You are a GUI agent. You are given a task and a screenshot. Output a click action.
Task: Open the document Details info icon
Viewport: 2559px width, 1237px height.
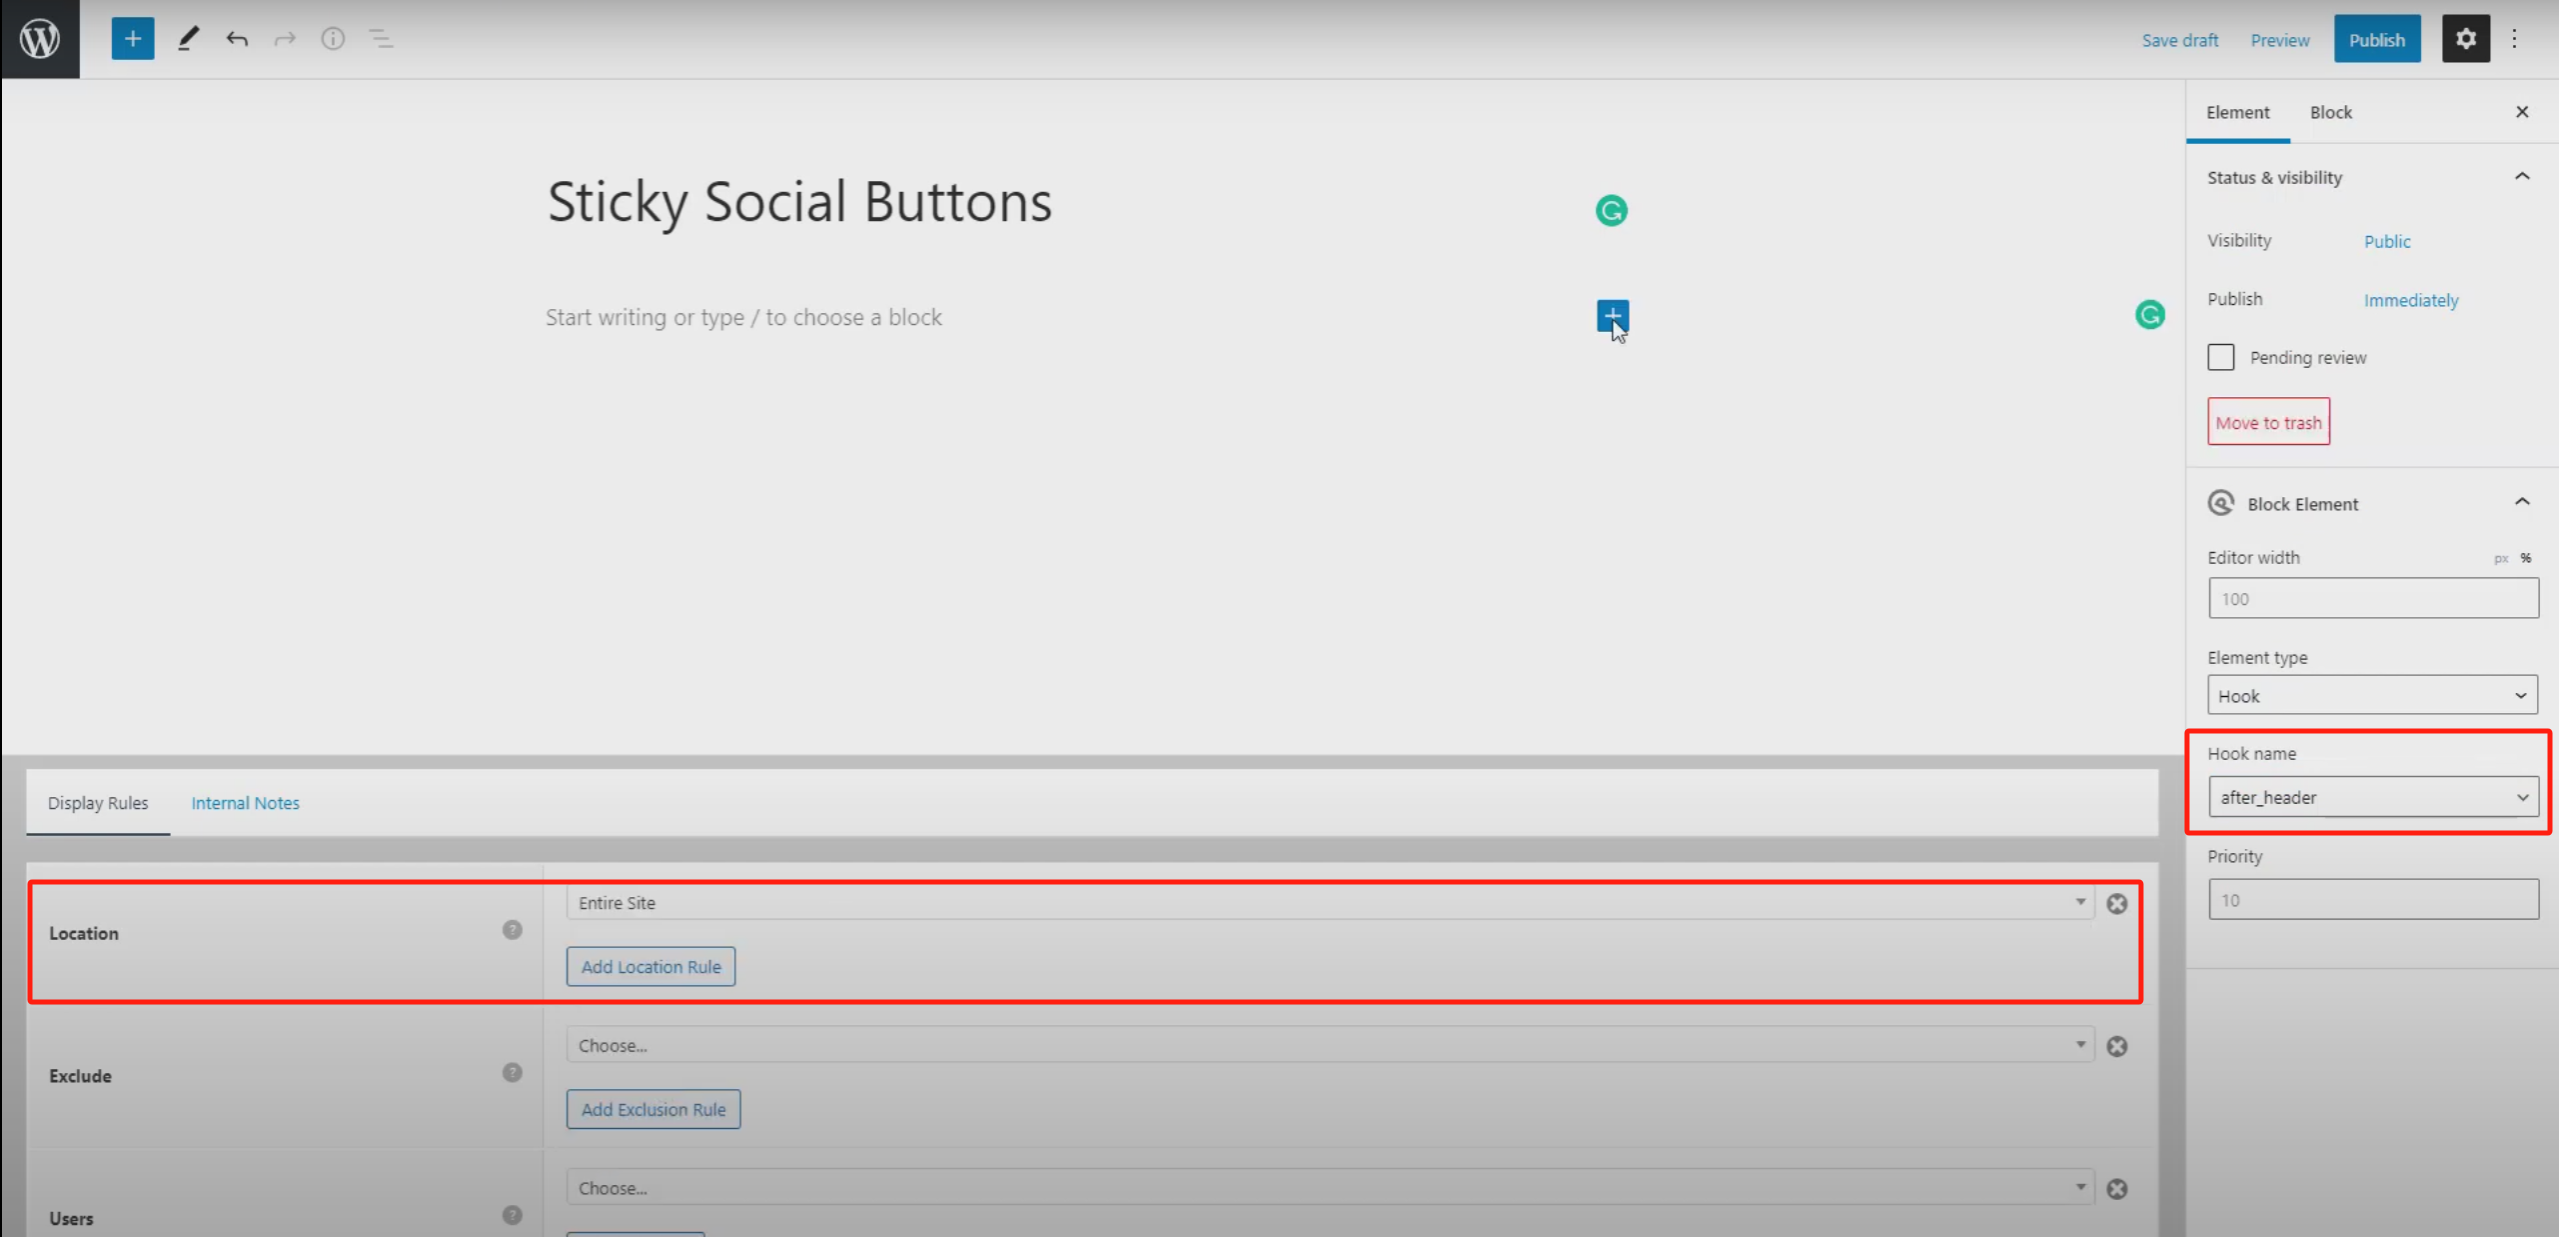click(x=332, y=38)
